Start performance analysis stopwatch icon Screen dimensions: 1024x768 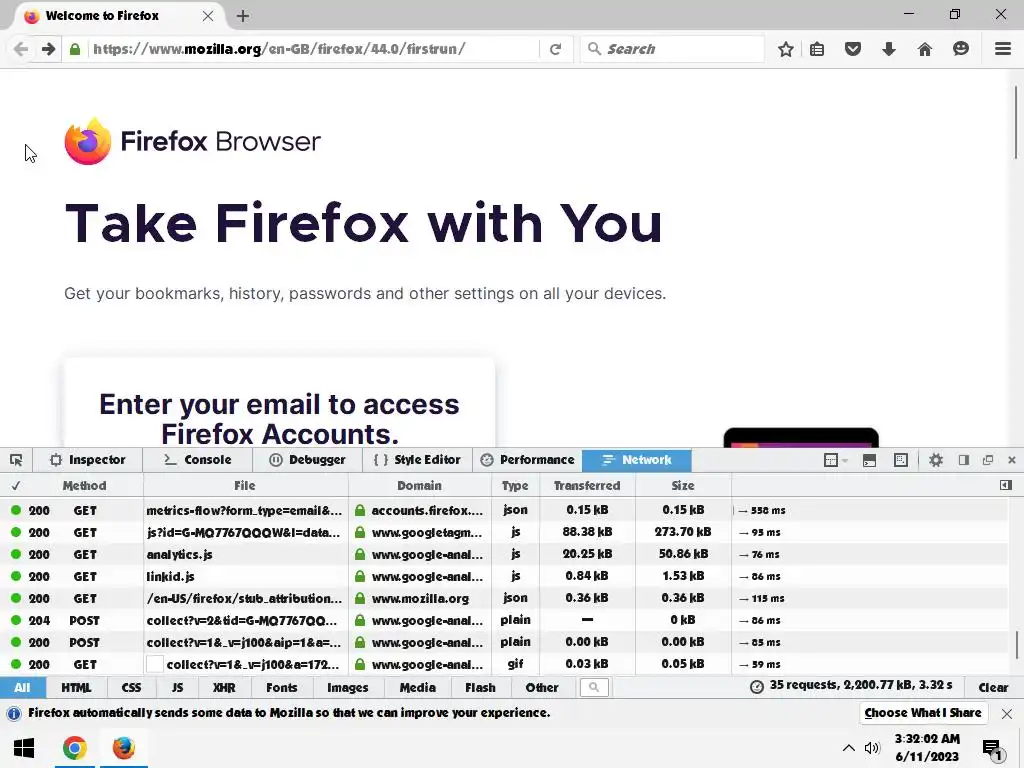[756, 687]
